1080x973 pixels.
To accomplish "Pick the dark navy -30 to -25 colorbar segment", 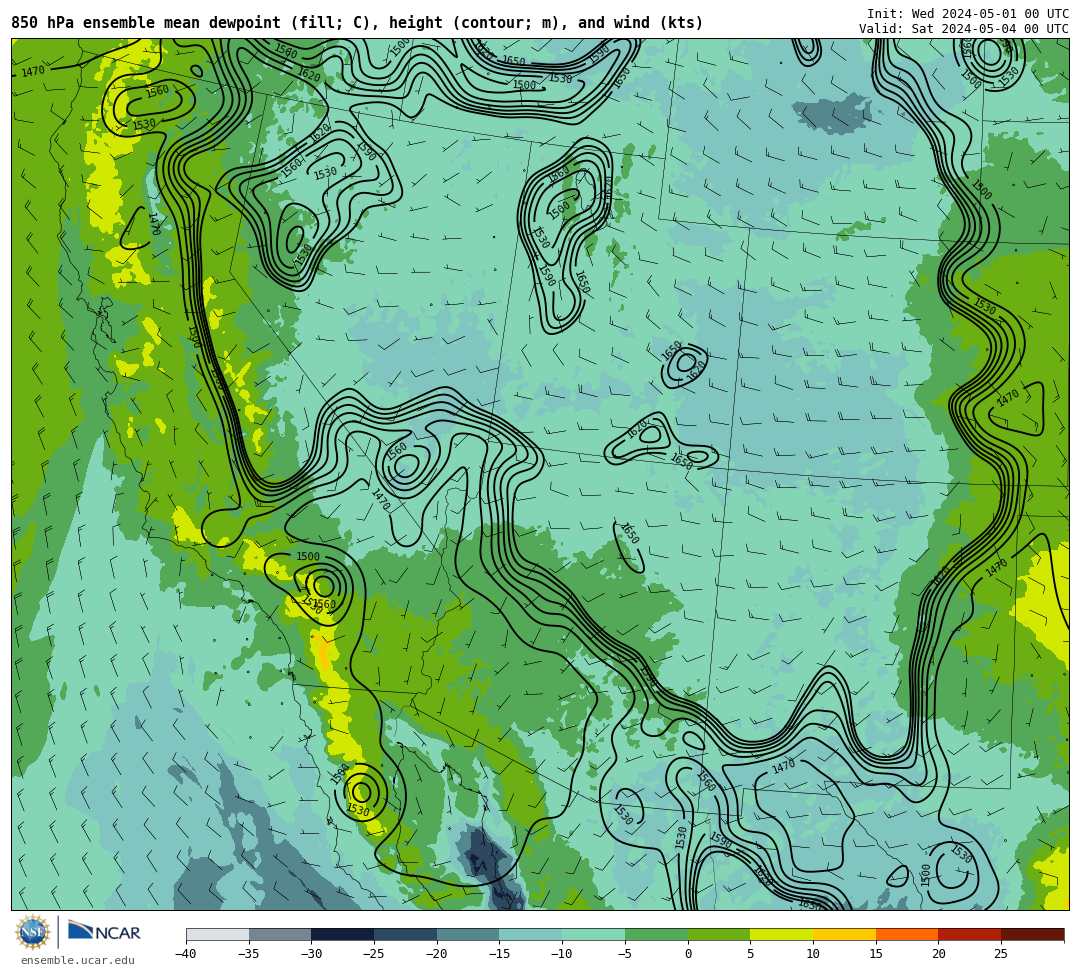I will pos(343,934).
